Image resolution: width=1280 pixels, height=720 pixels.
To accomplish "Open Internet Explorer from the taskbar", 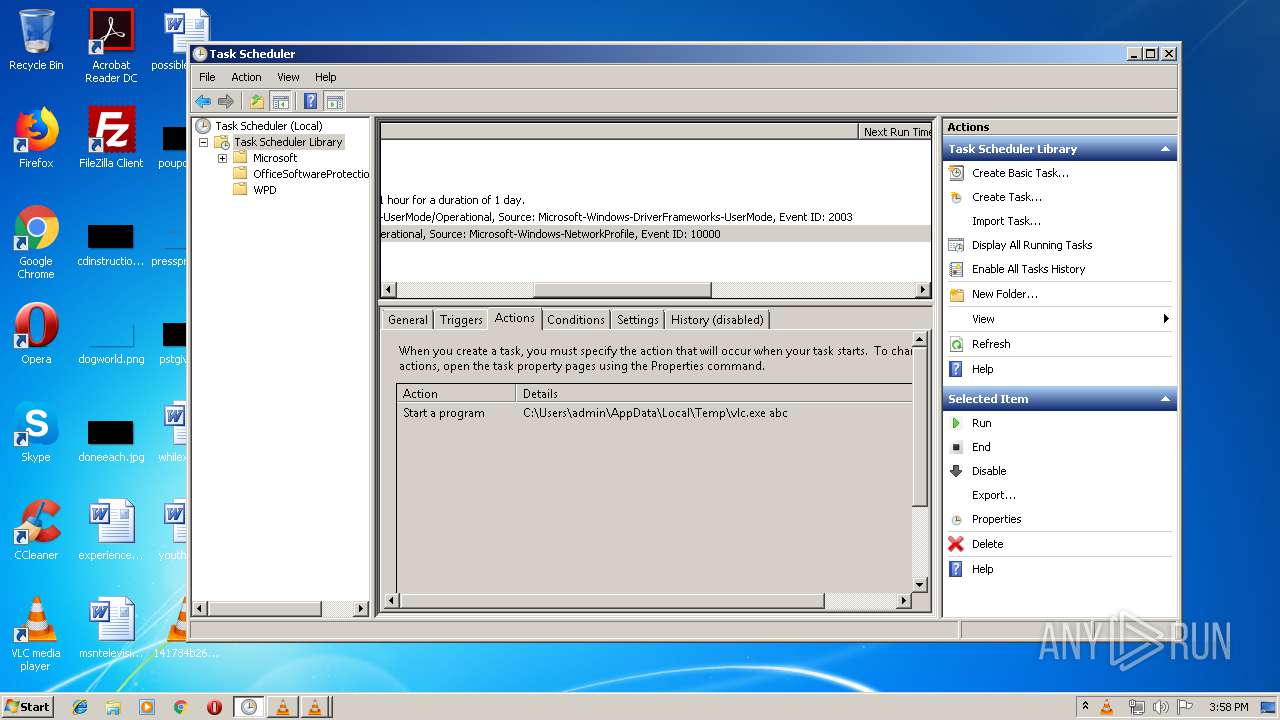I will pos(80,707).
